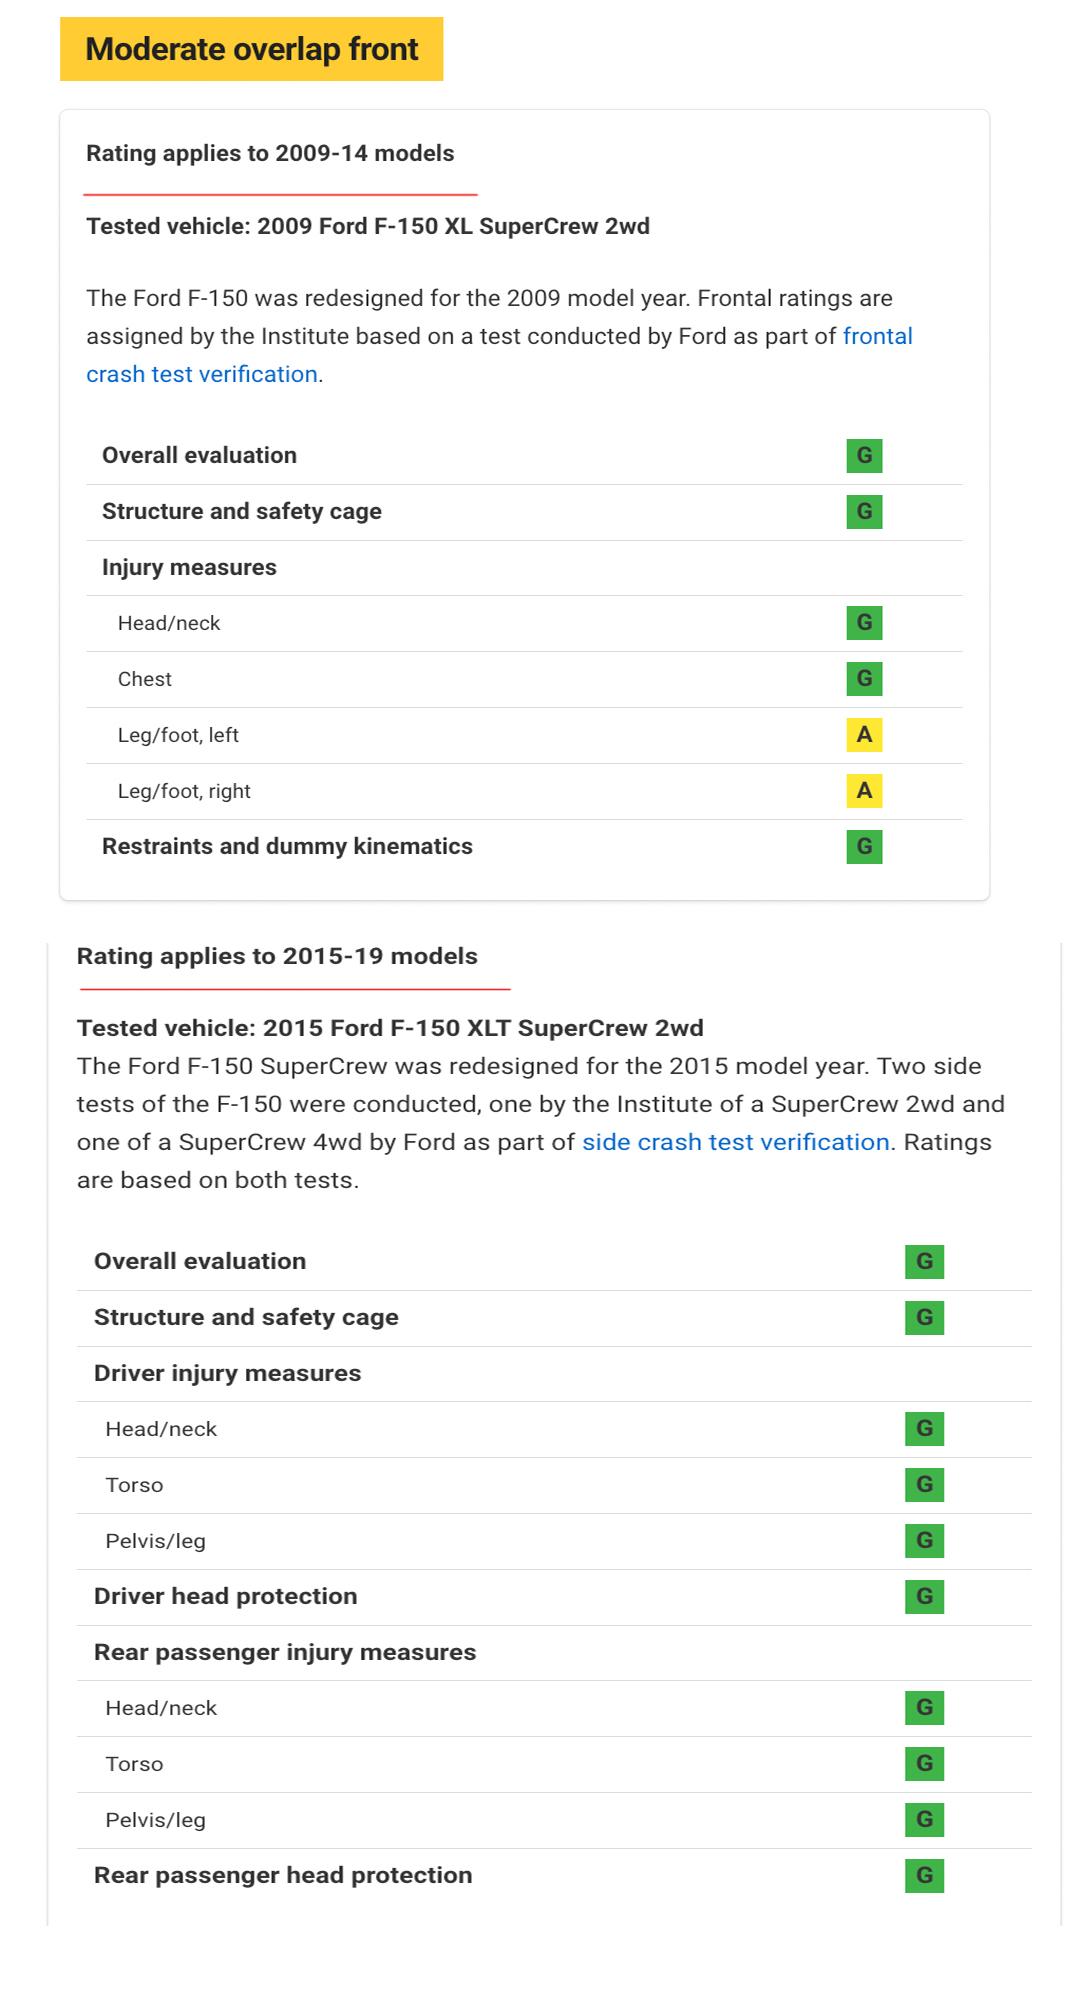Click Rear passenger head protection G badge
1080x2000 pixels.
(924, 1876)
